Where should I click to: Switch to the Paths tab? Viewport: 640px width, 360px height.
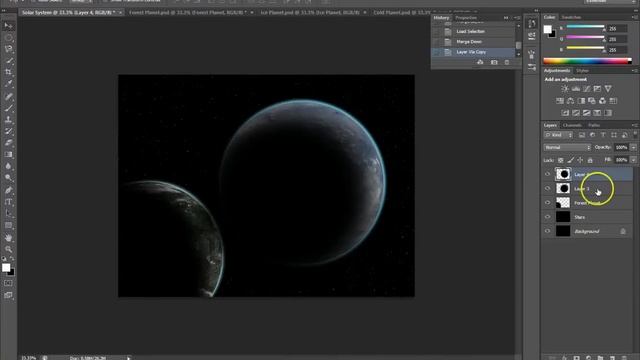pyautogui.click(x=594, y=125)
